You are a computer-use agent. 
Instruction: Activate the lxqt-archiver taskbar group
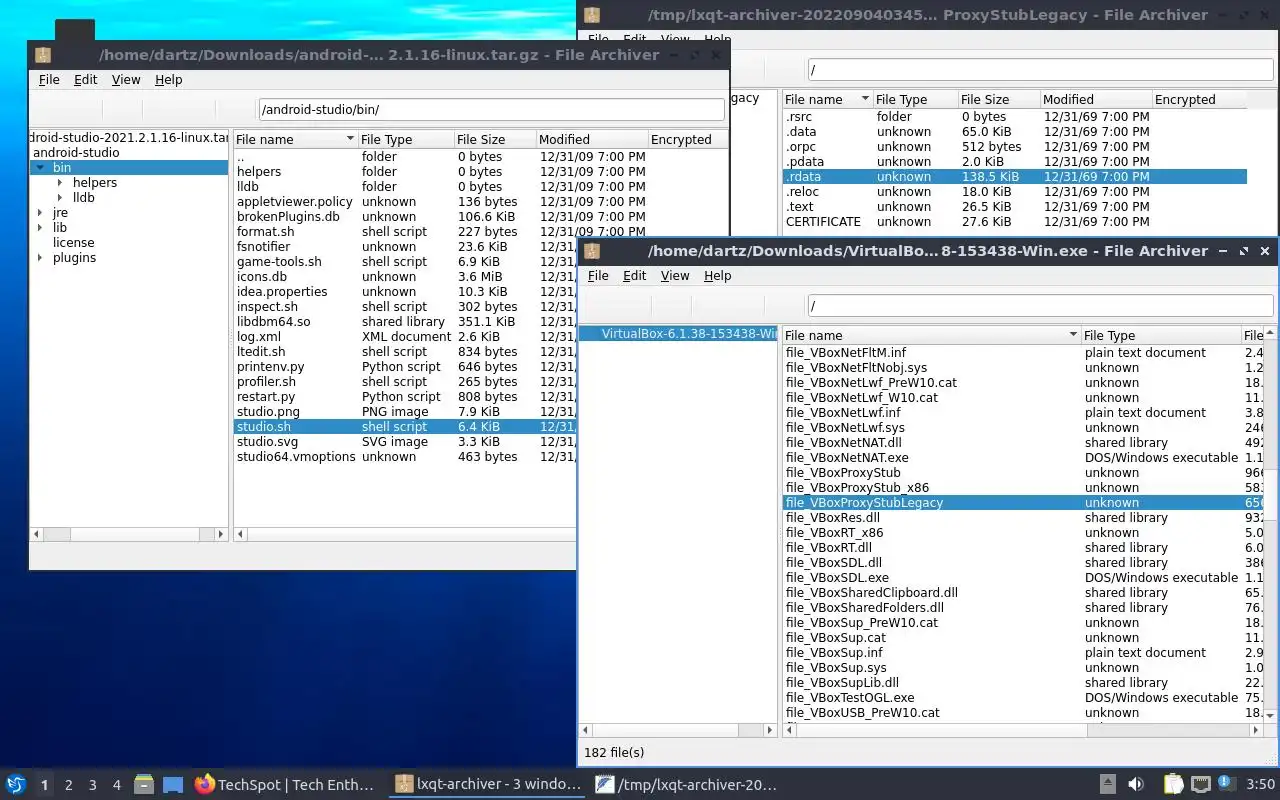tap(487, 784)
